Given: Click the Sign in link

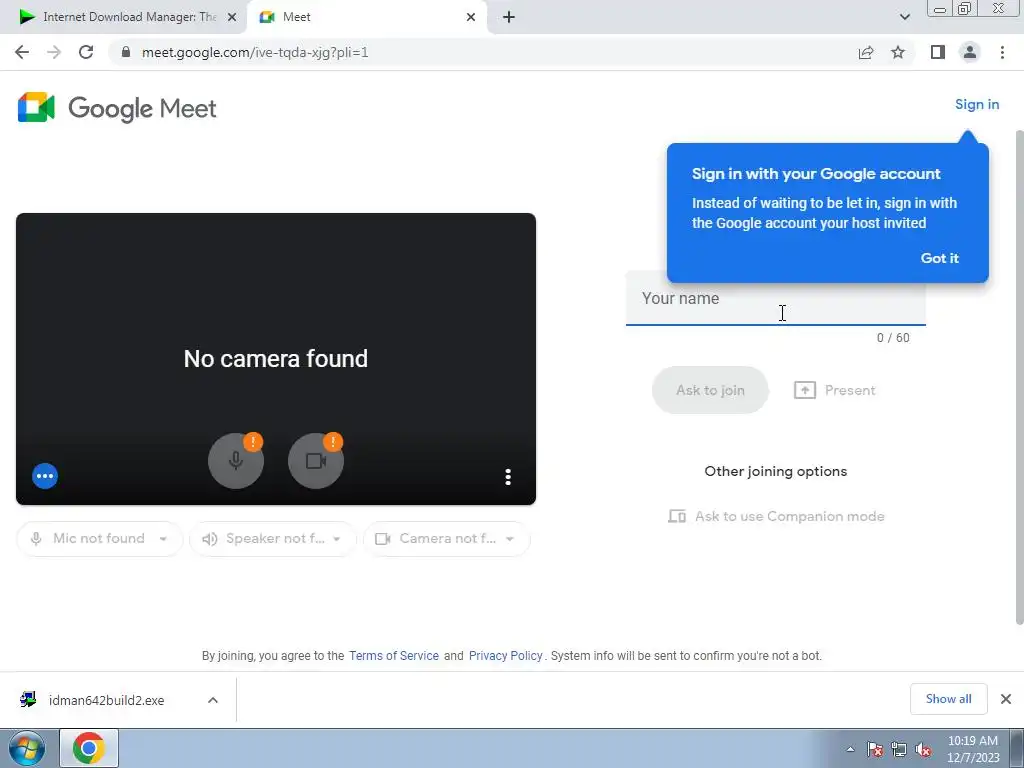Looking at the screenshot, I should [x=976, y=104].
